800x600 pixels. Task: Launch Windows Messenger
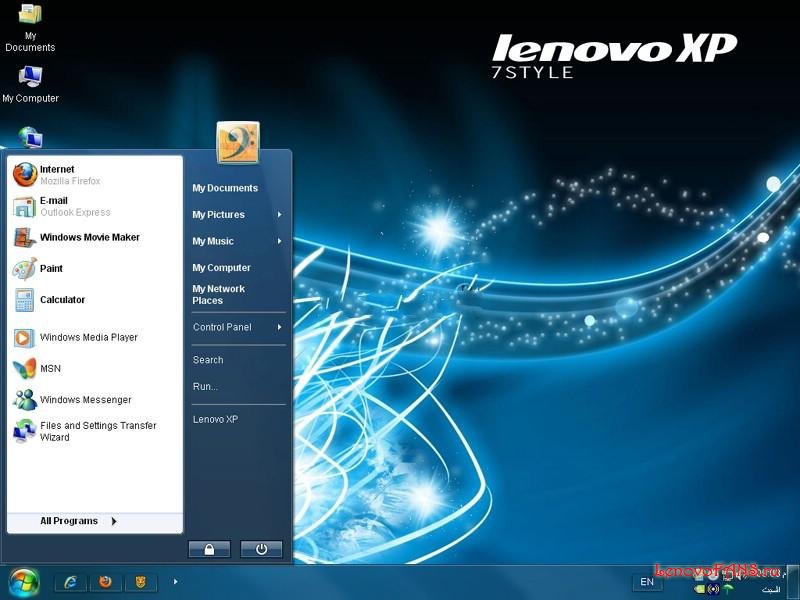coord(85,400)
